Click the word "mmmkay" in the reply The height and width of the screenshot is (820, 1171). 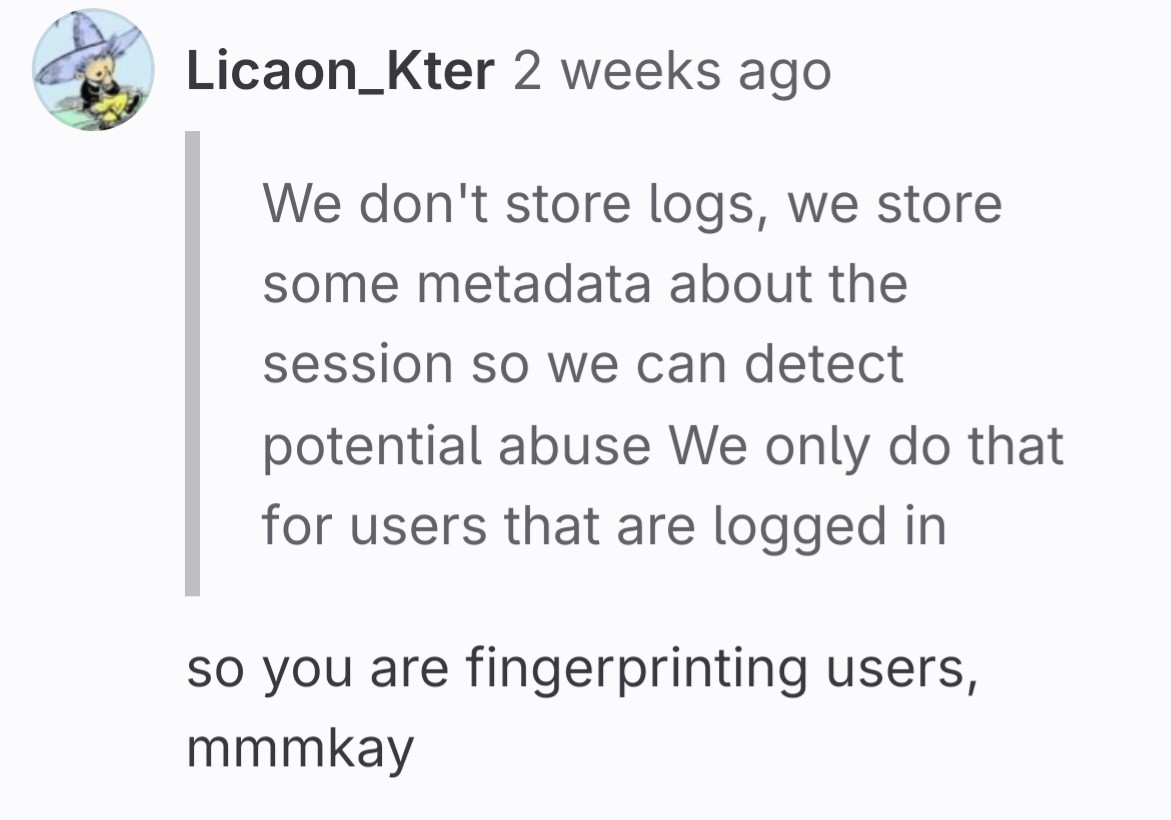(x=300, y=748)
